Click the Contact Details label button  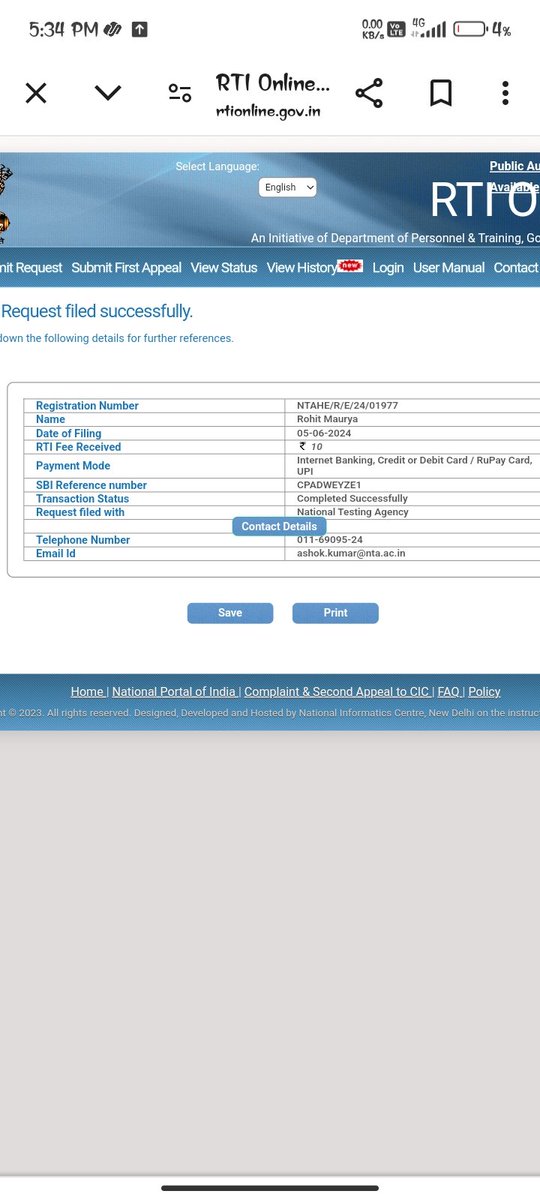point(279,526)
